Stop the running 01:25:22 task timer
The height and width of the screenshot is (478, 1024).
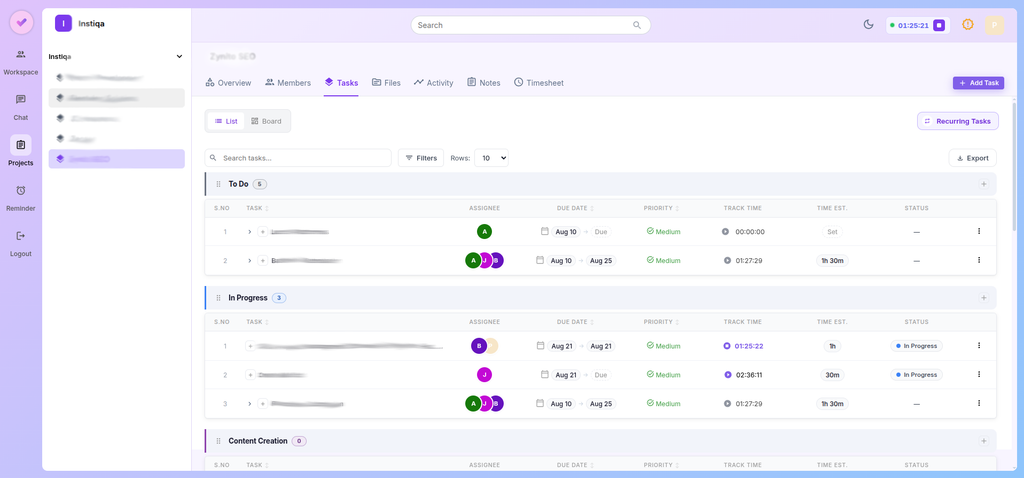coord(727,346)
